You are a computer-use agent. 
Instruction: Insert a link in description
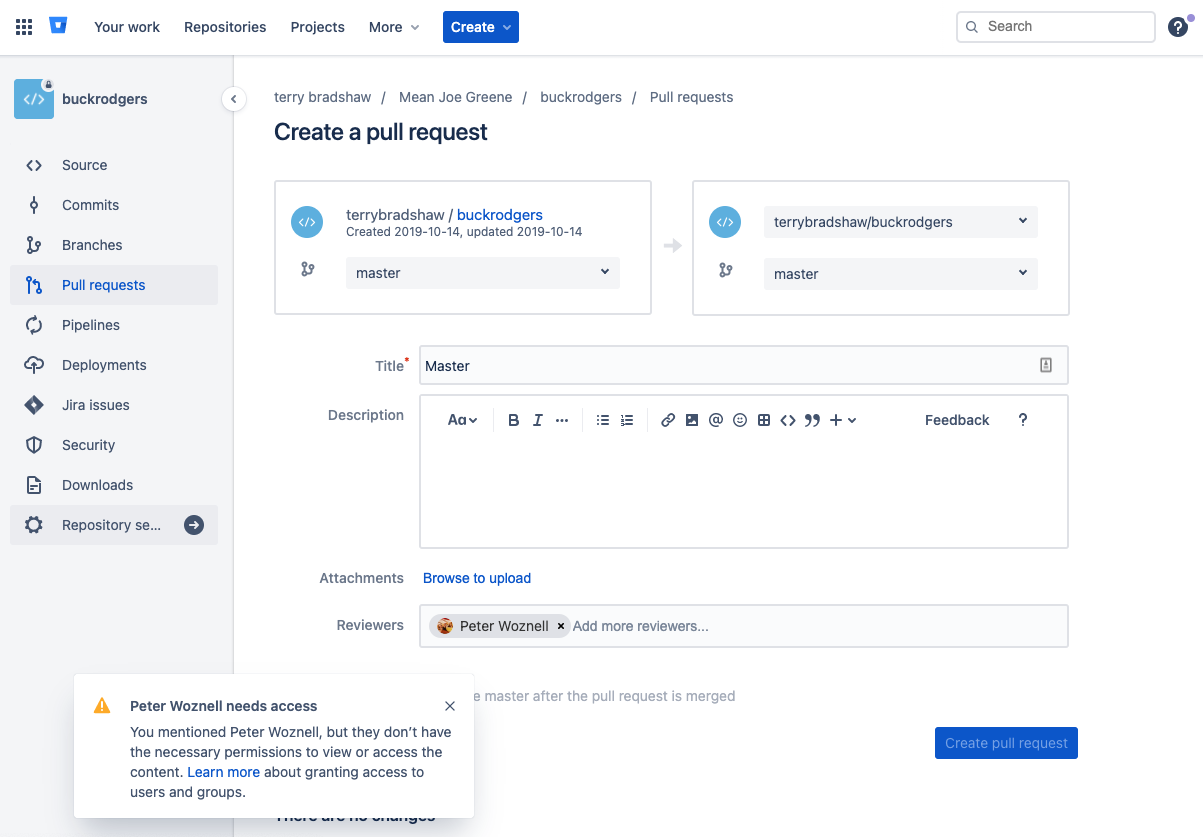click(x=668, y=420)
